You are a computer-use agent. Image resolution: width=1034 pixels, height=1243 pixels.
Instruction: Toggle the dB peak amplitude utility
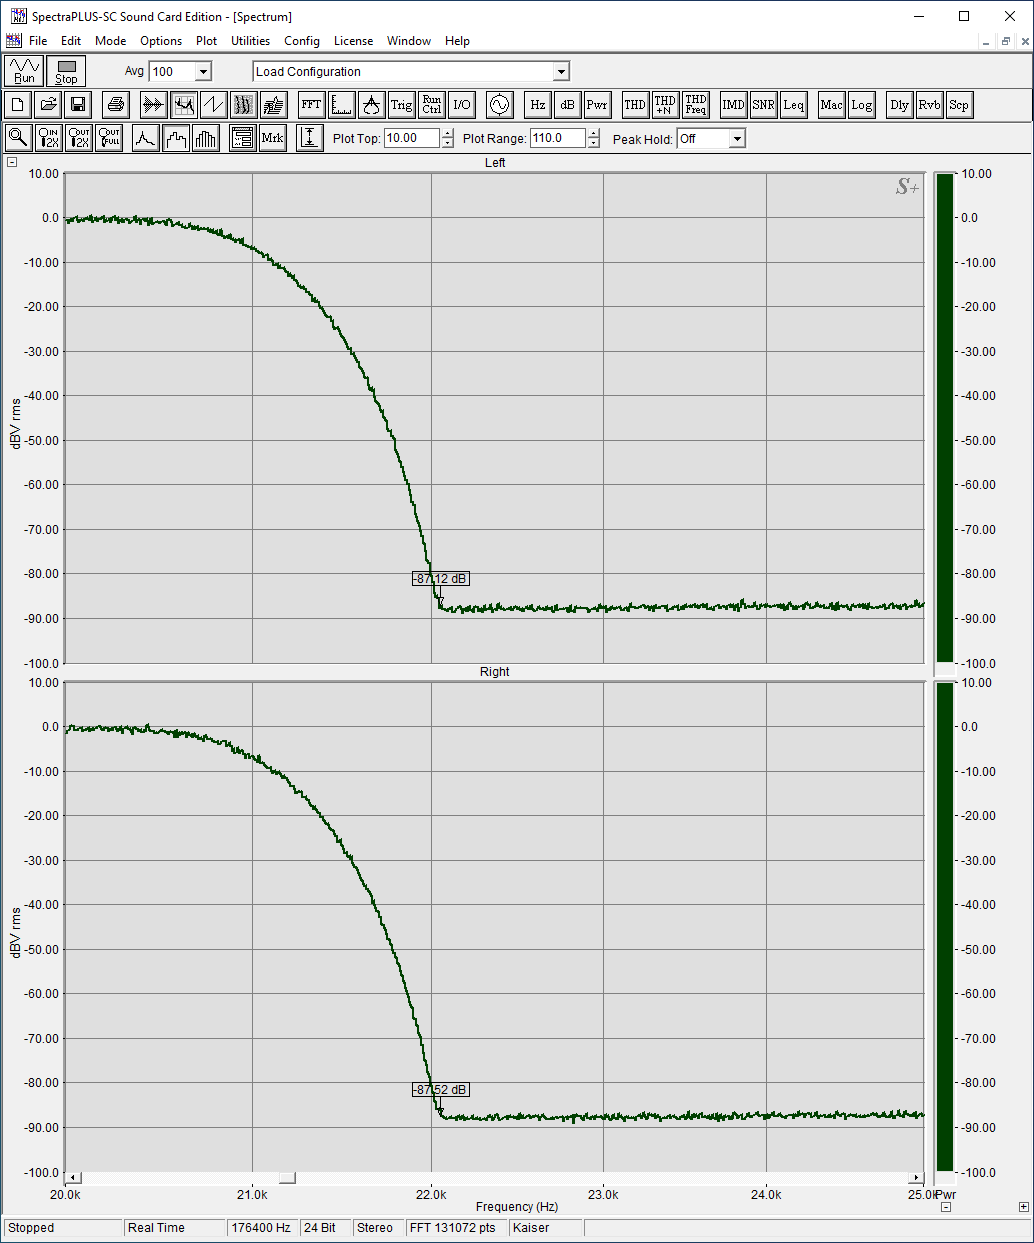(x=567, y=105)
